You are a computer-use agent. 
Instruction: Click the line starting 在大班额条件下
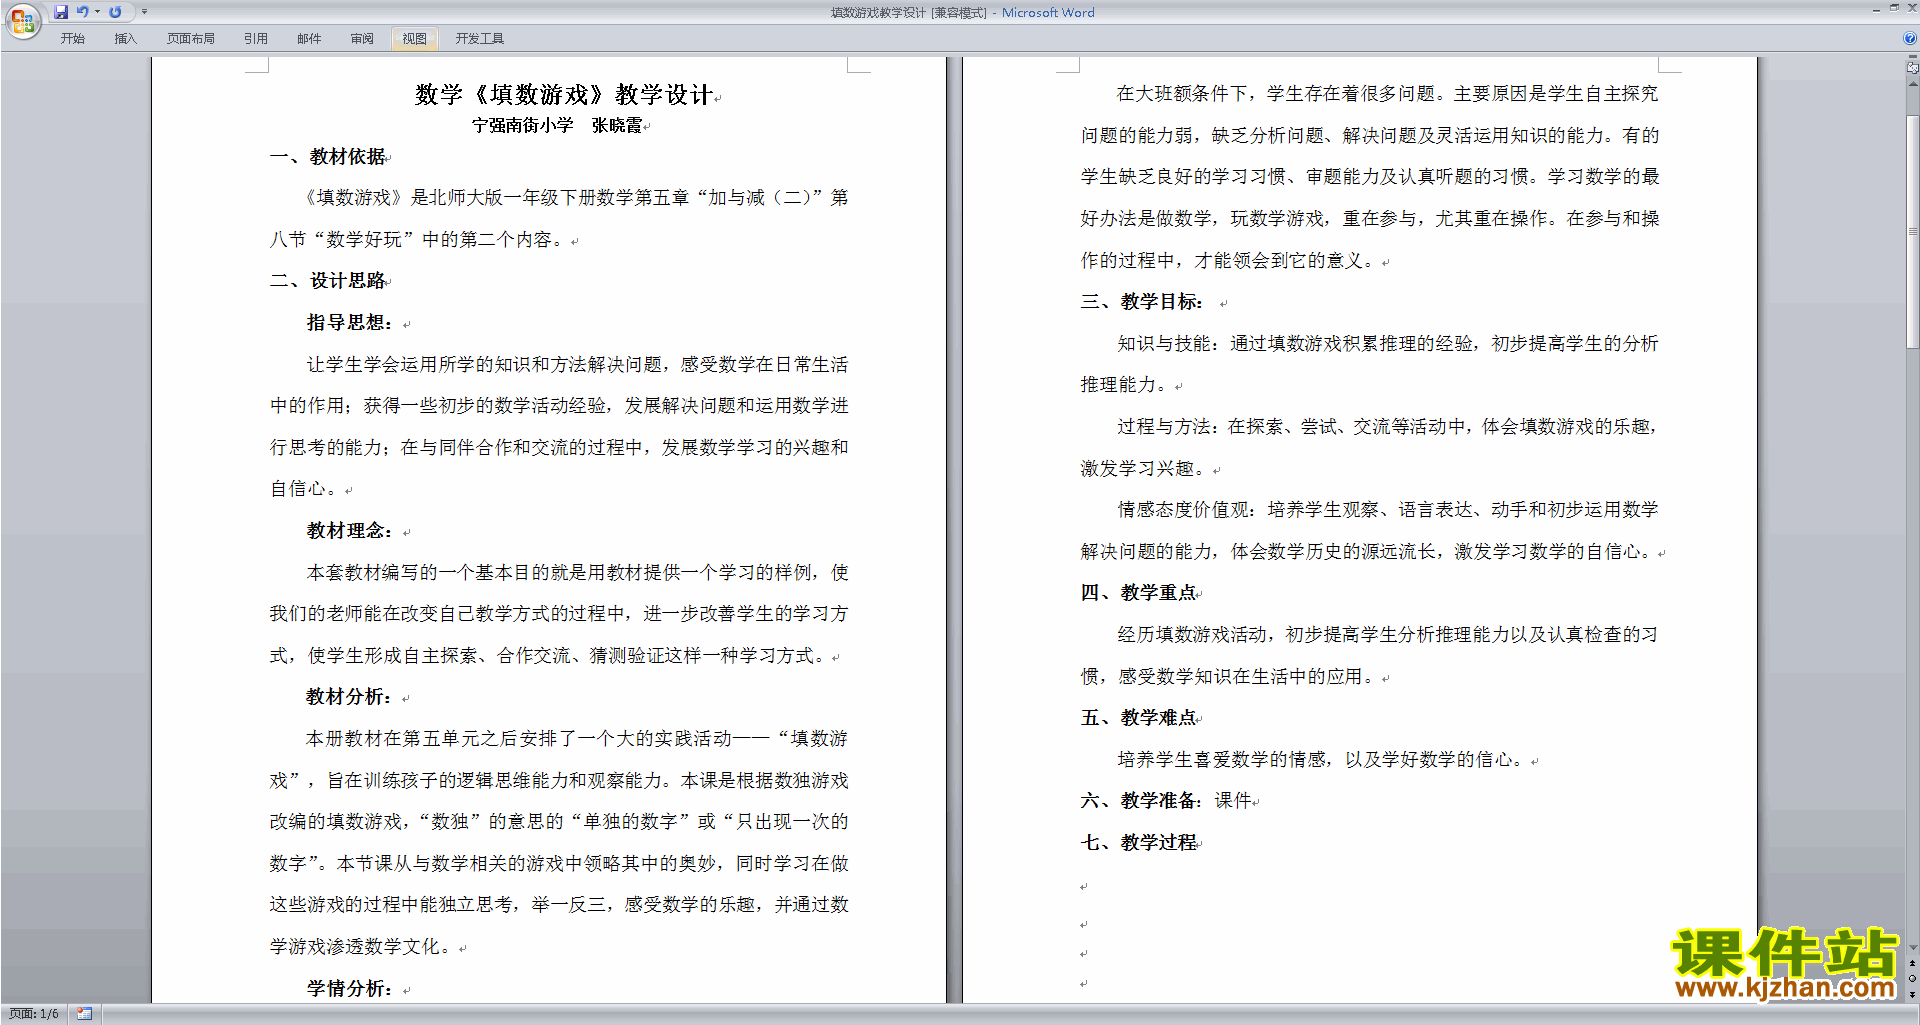click(1388, 94)
